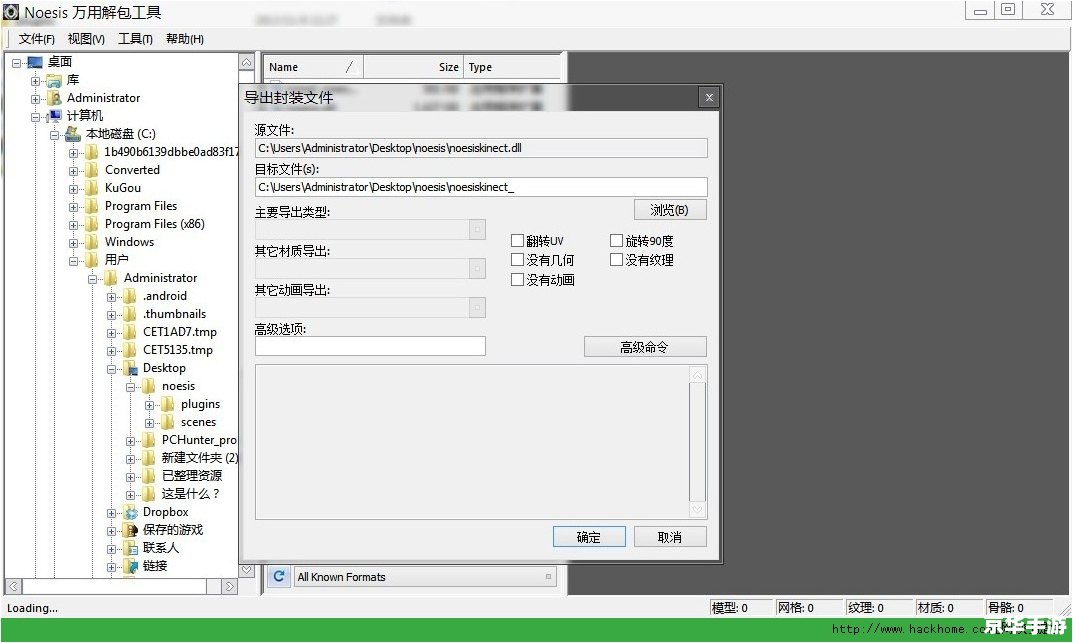
Task: Select the CET1AD7.tmp folder row
Action: (179, 332)
